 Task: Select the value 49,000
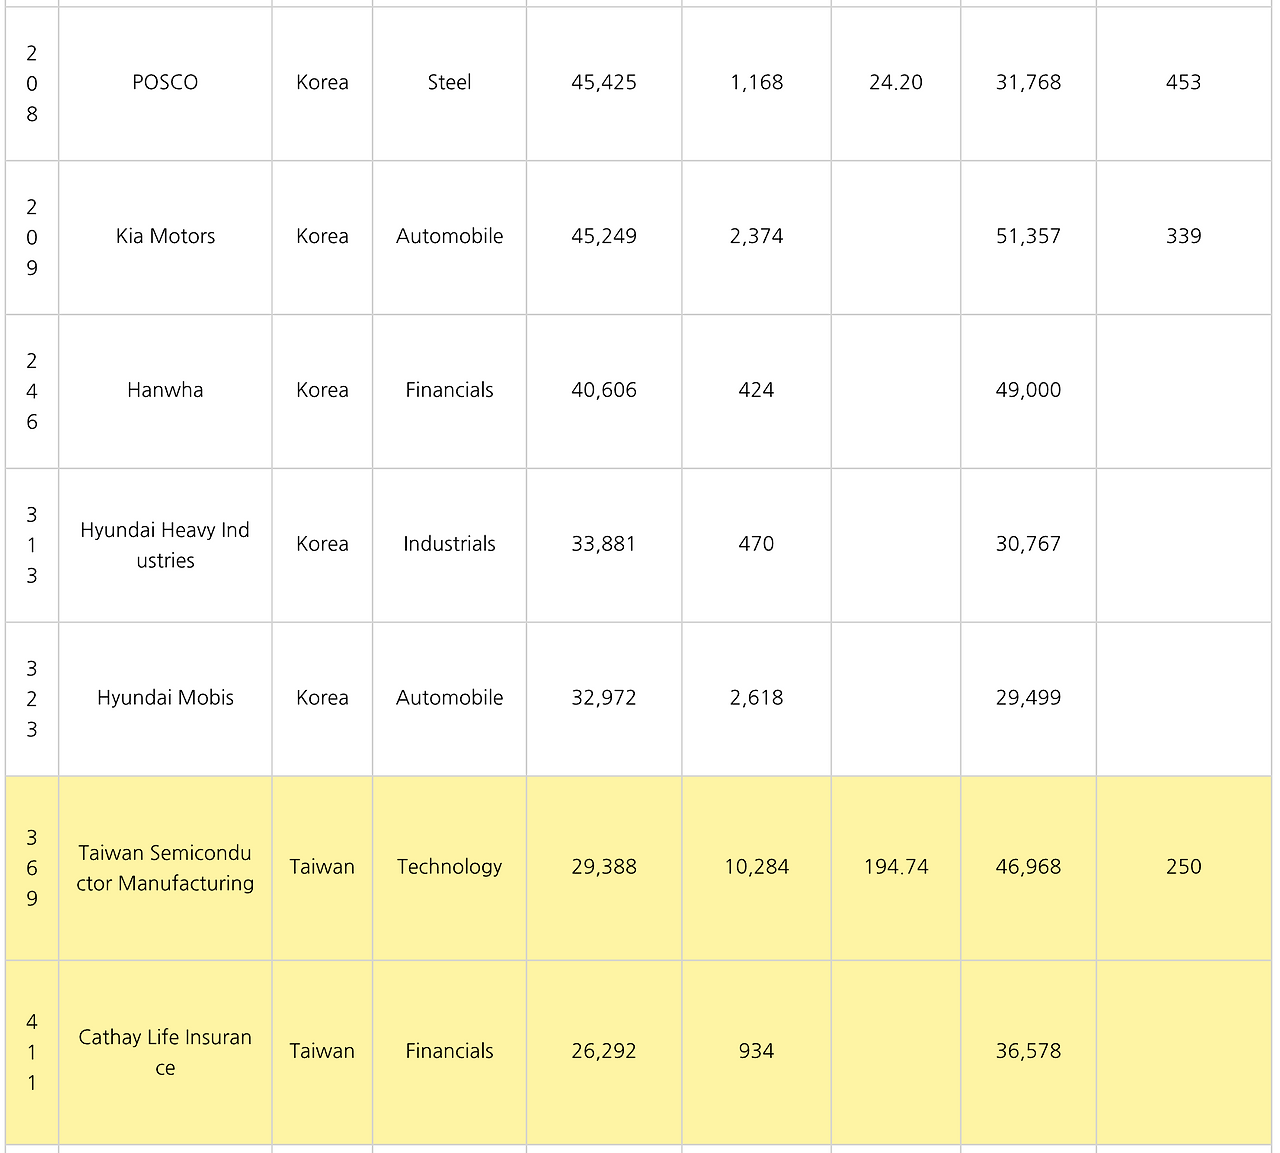pos(1028,391)
